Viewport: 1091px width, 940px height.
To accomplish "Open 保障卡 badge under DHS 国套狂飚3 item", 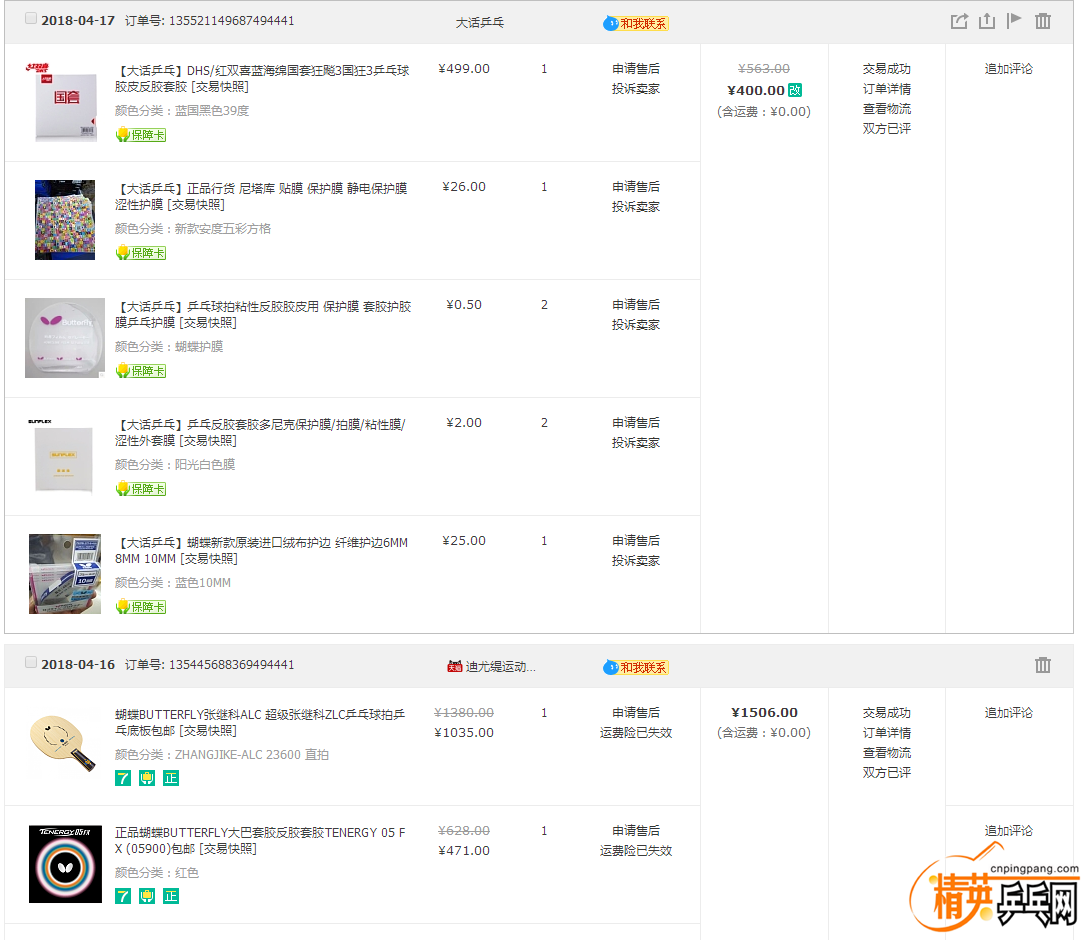I will click(141, 135).
